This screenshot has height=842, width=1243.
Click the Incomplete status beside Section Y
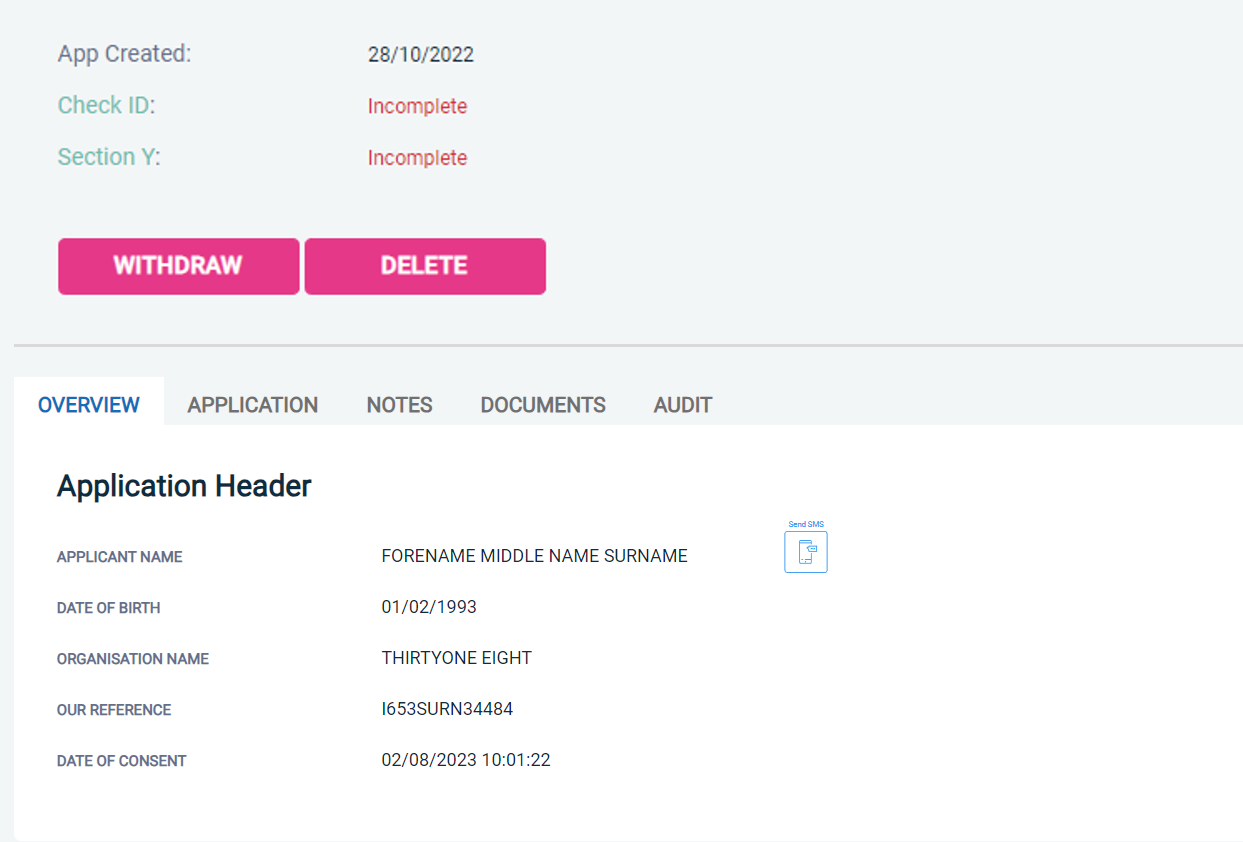tap(417, 158)
